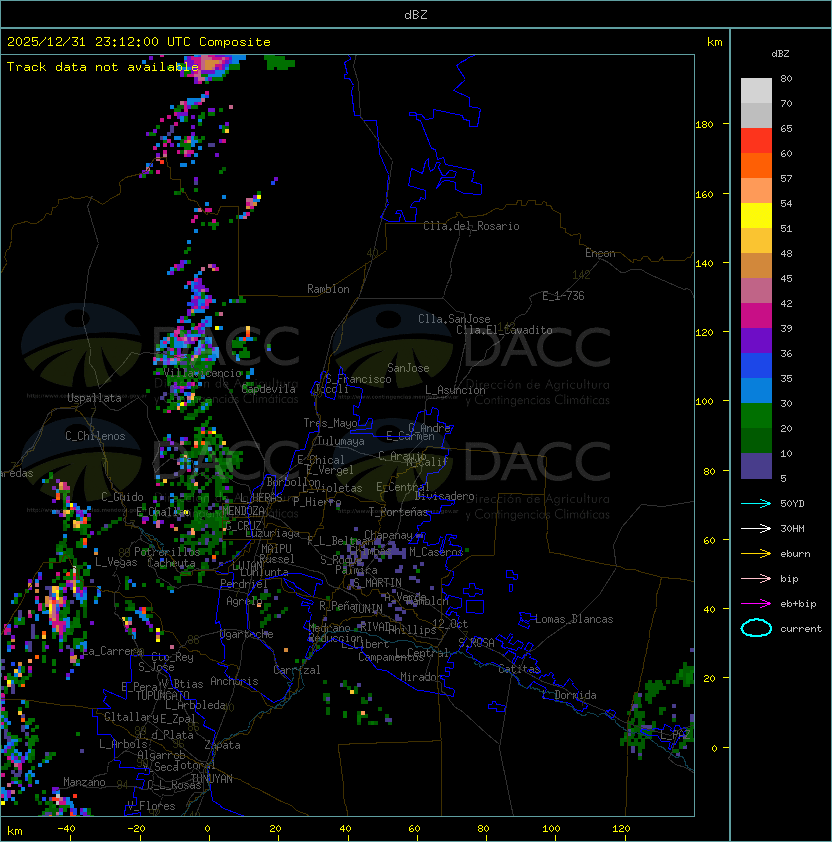The height and width of the screenshot is (842, 832).
Task: Click the 'Clla.del_Rosario' label
Action: pos(471,226)
